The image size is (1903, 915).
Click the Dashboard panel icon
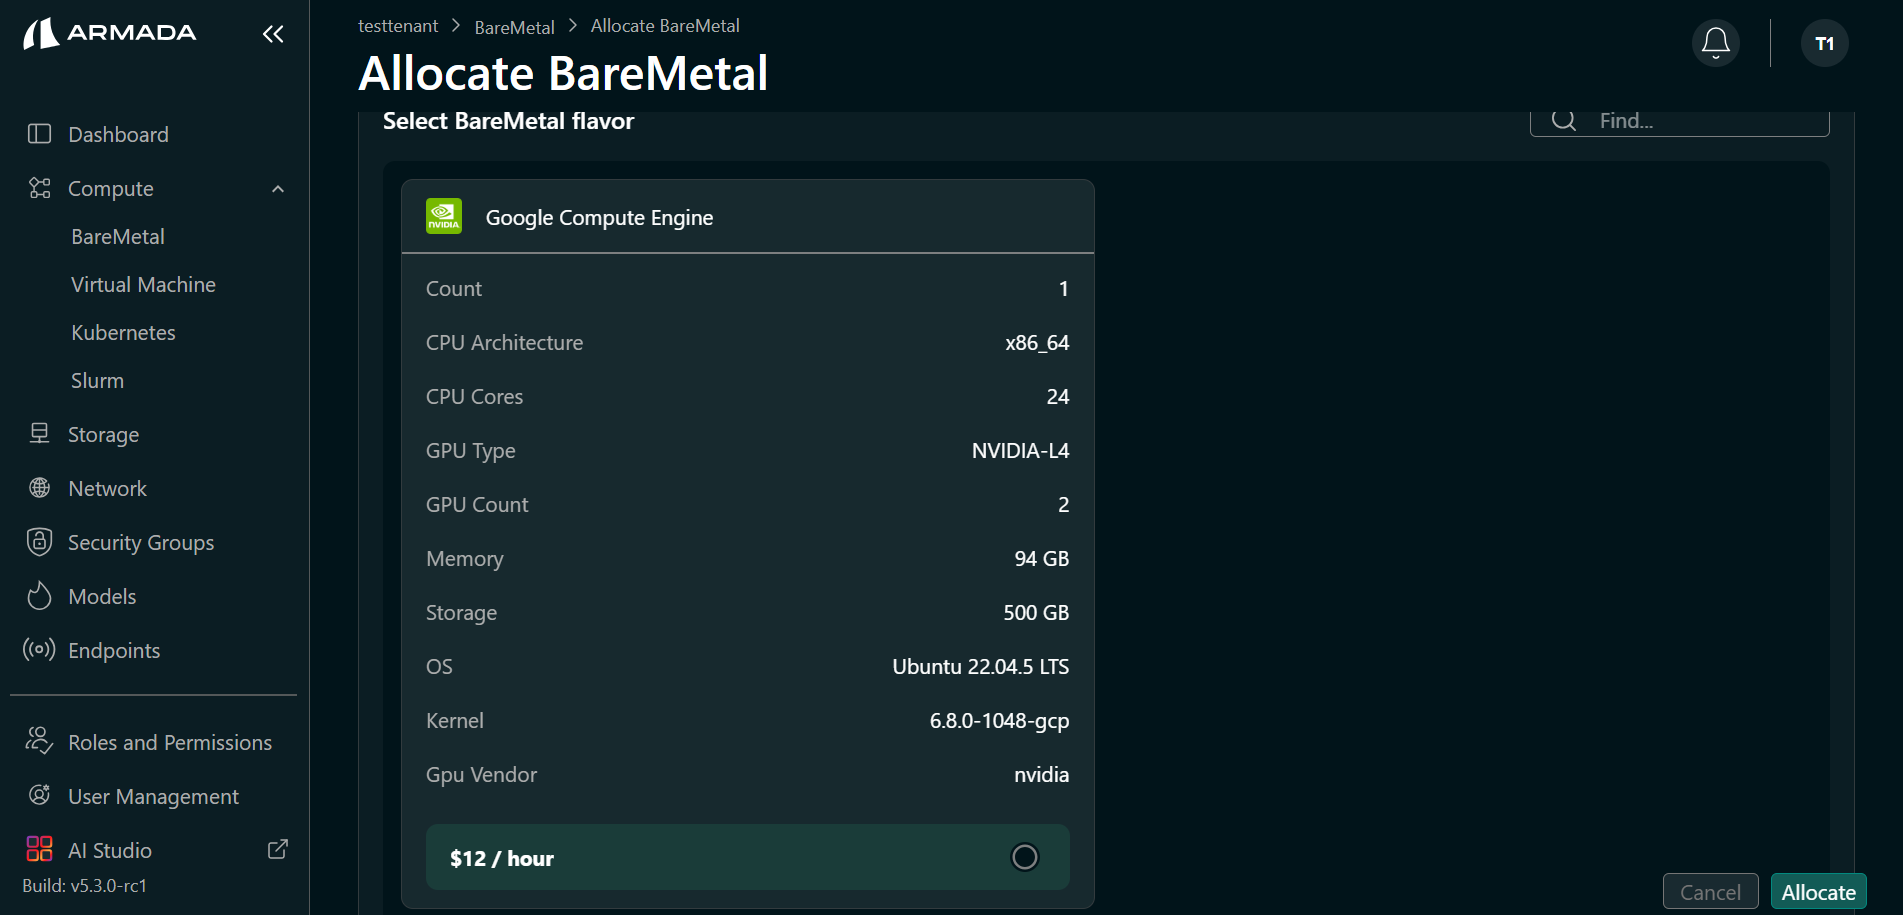click(39, 134)
